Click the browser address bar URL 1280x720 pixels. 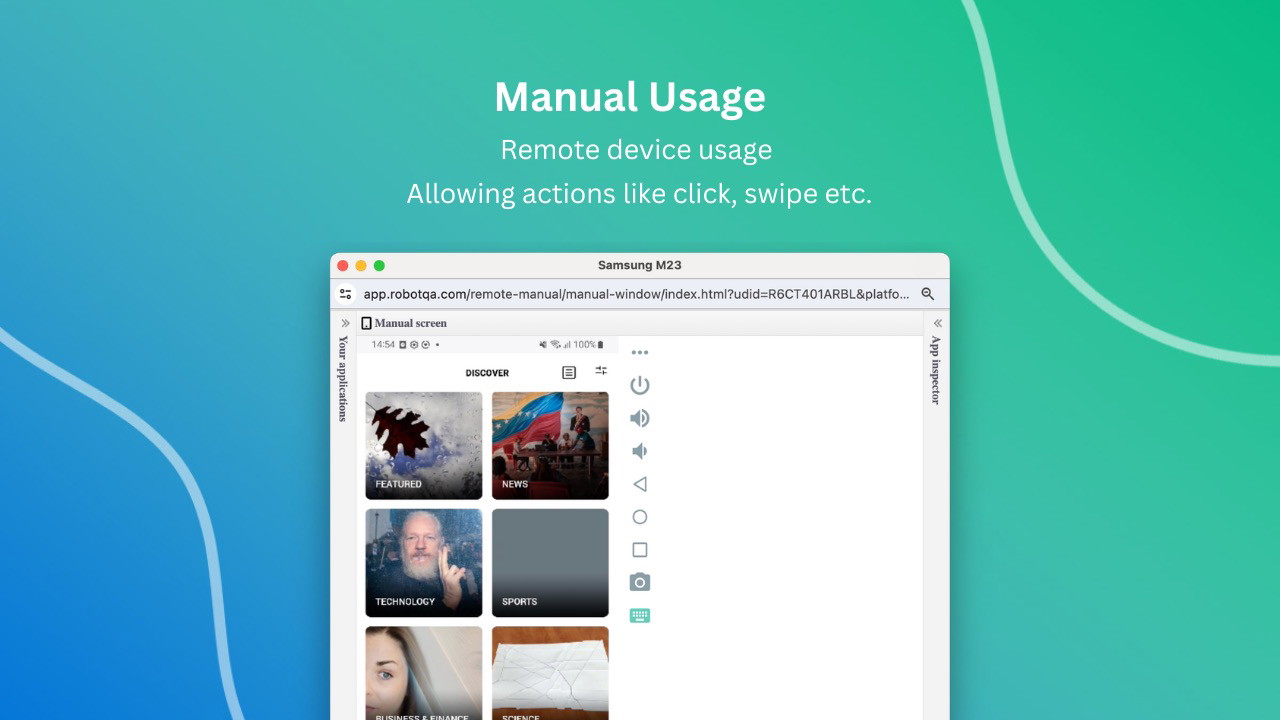636,294
